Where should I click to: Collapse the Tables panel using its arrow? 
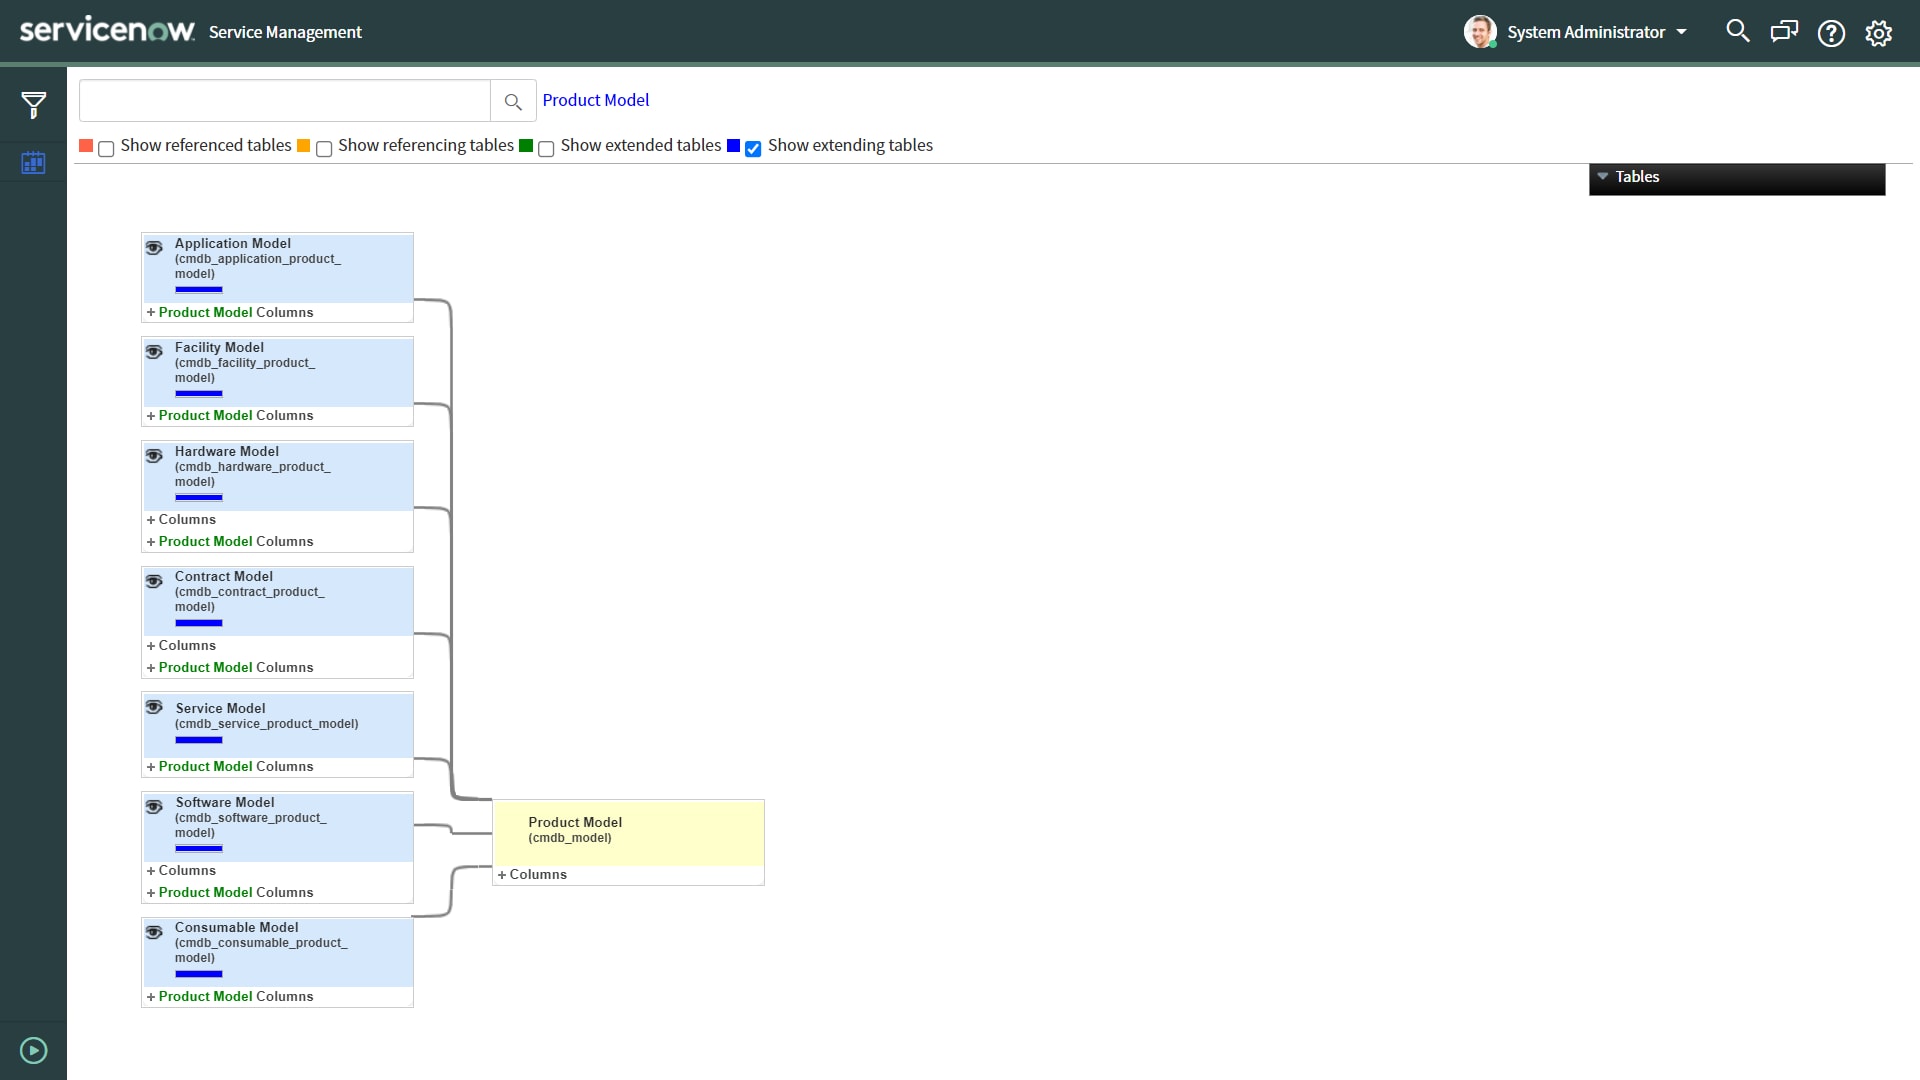1604,176
